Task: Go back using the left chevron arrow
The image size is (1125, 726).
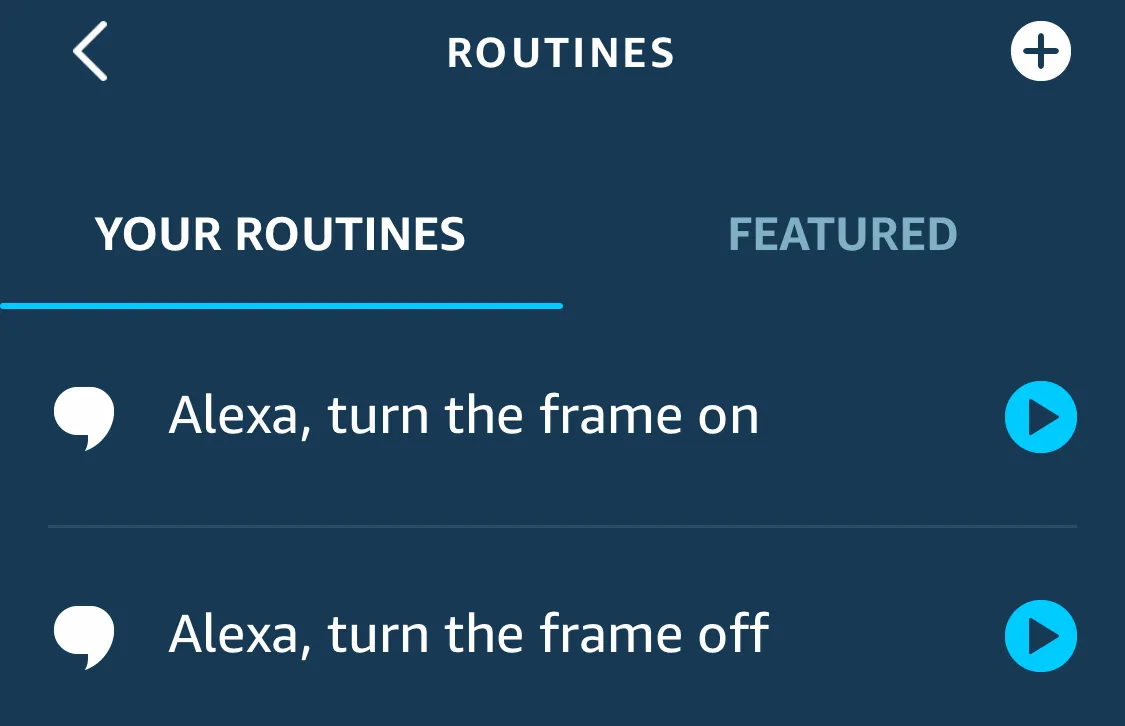Action: (x=90, y=51)
